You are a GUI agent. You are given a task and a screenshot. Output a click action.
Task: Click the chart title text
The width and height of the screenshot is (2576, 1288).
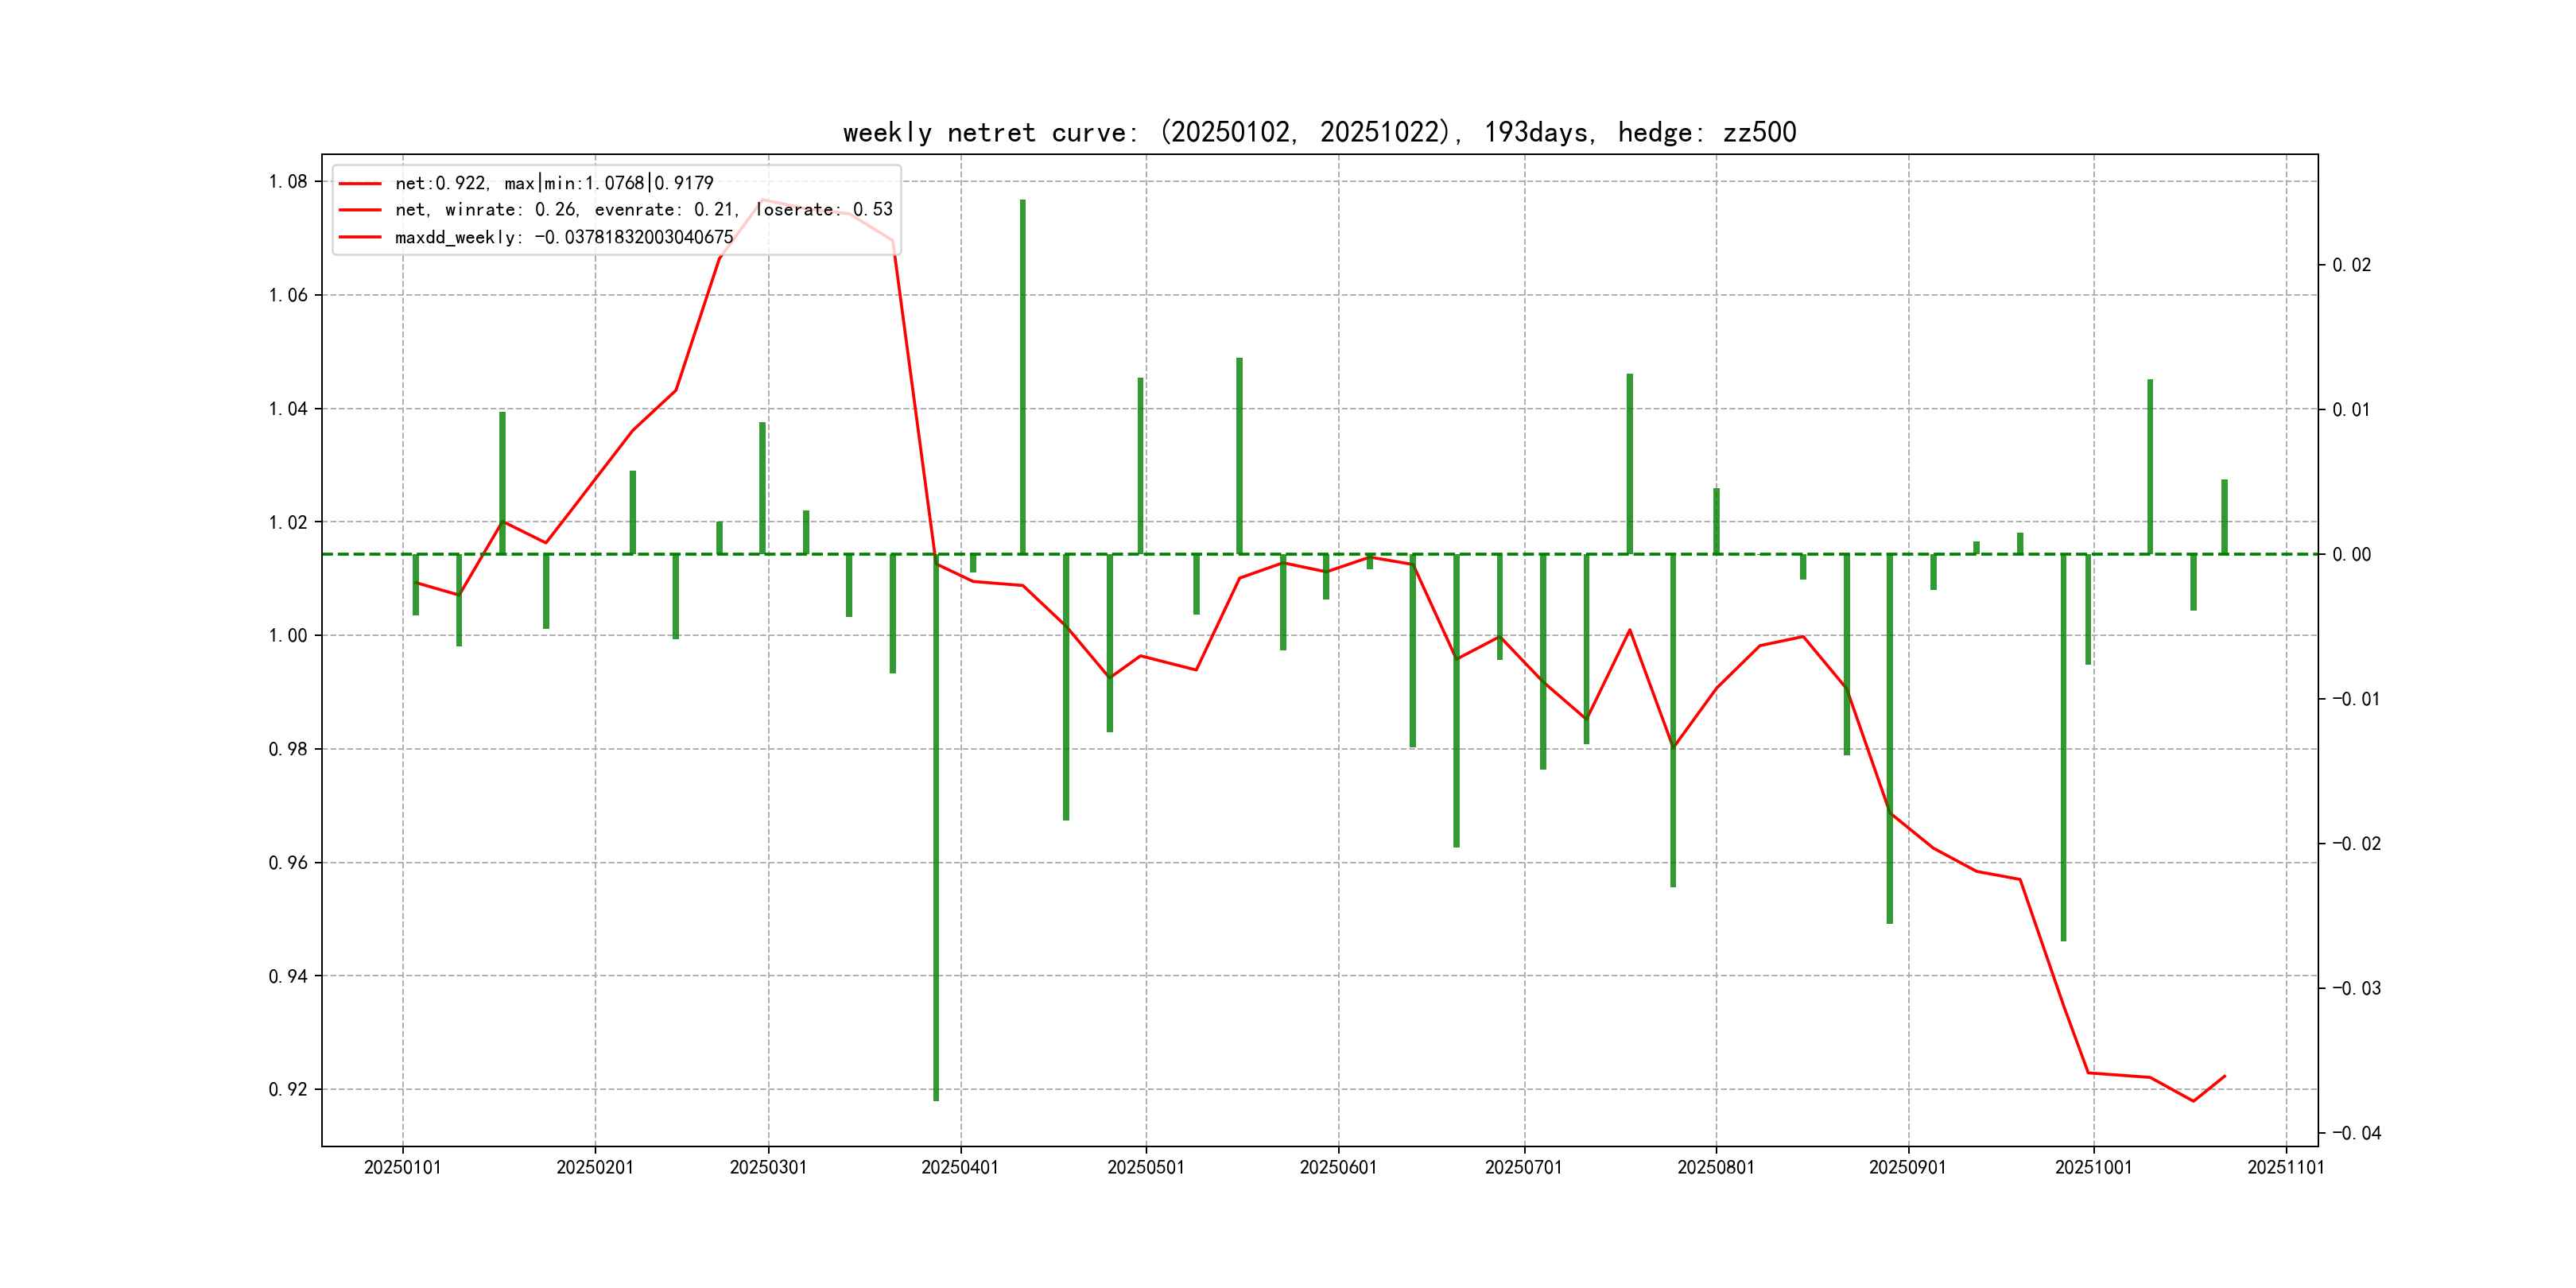[1319, 132]
